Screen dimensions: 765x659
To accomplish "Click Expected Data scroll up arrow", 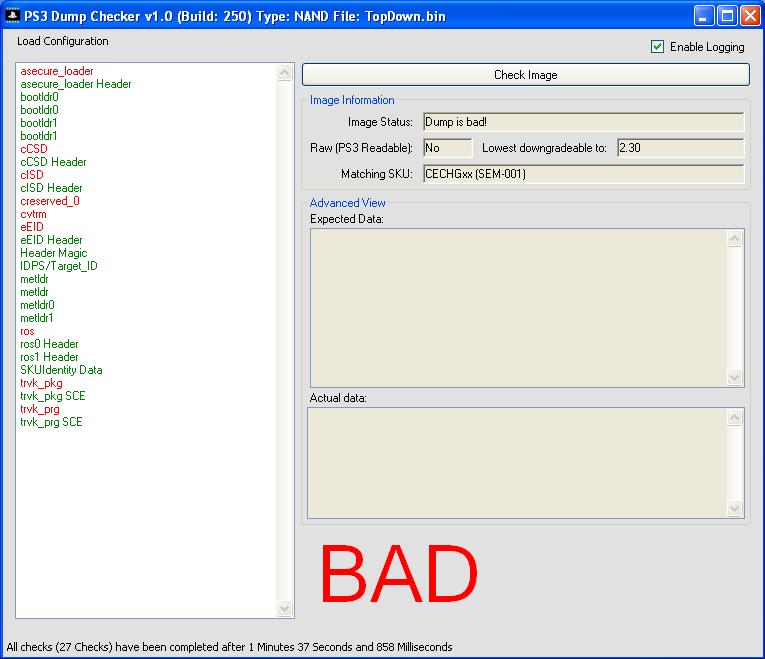I will [x=735, y=239].
